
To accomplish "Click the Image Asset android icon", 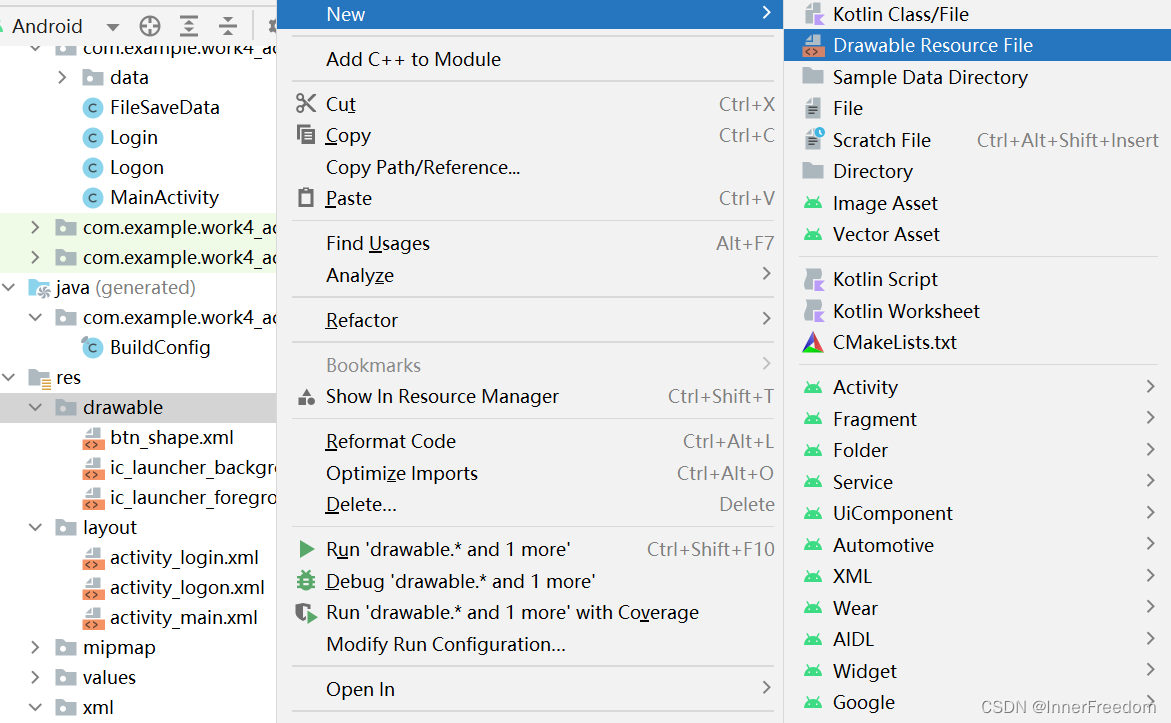I will [813, 202].
